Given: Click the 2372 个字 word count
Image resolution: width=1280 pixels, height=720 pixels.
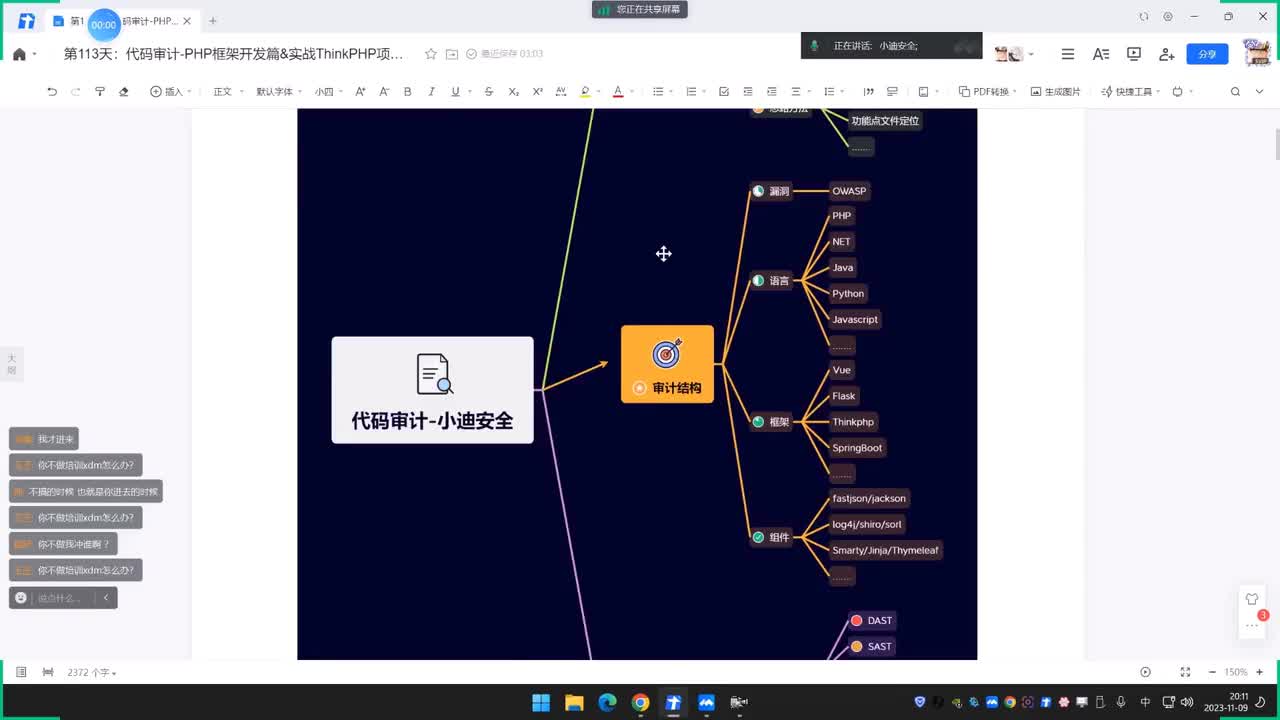Looking at the screenshot, I should point(91,673).
